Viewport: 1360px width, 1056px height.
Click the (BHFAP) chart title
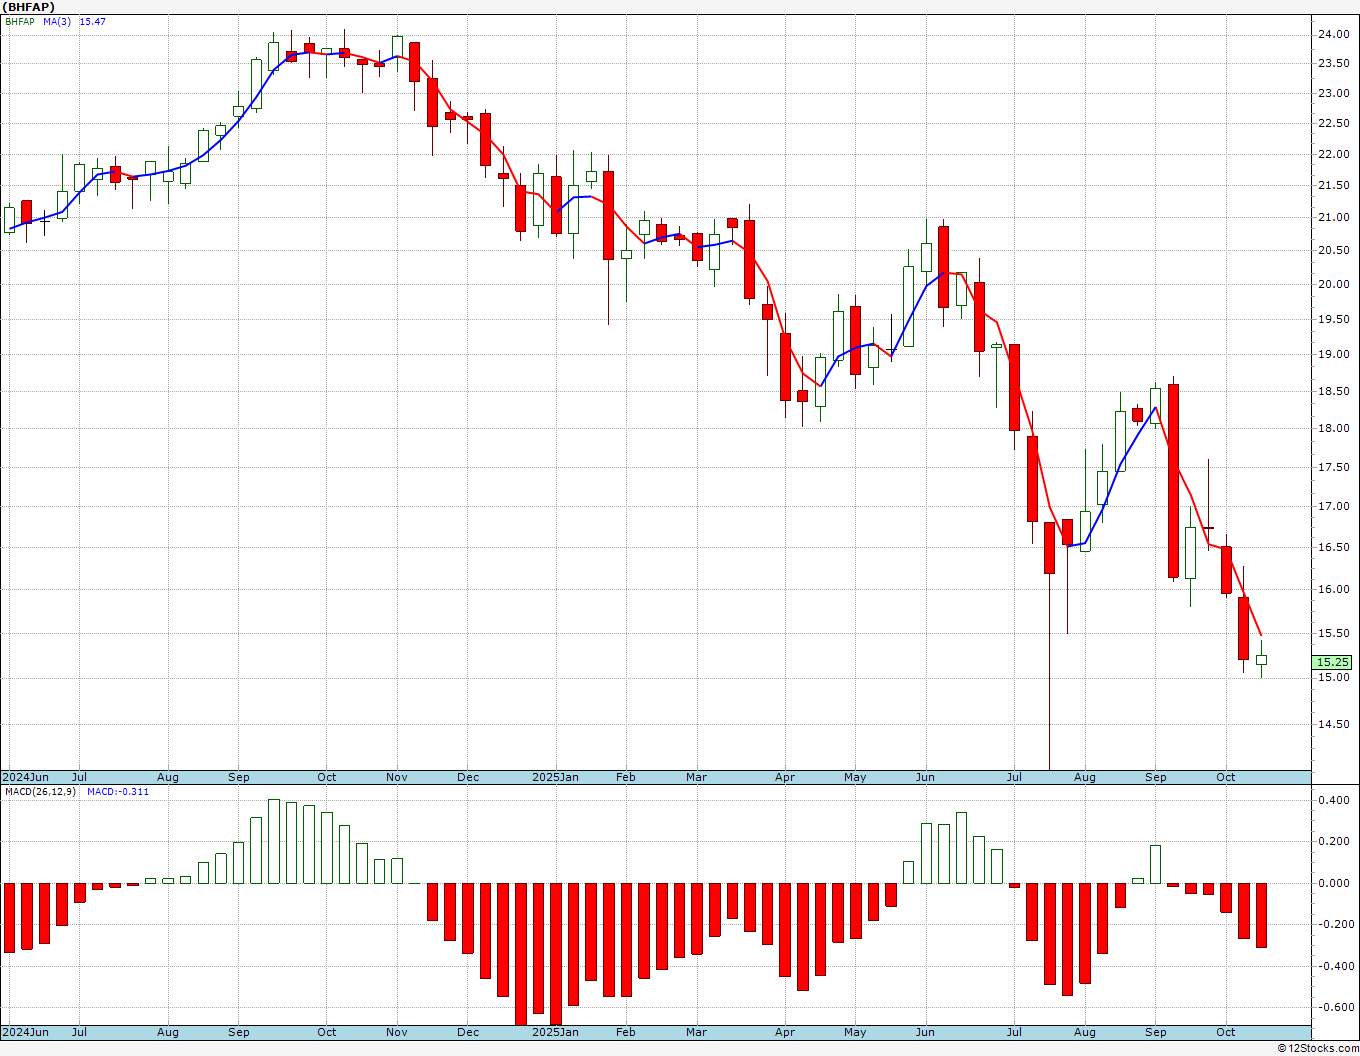coord(28,7)
